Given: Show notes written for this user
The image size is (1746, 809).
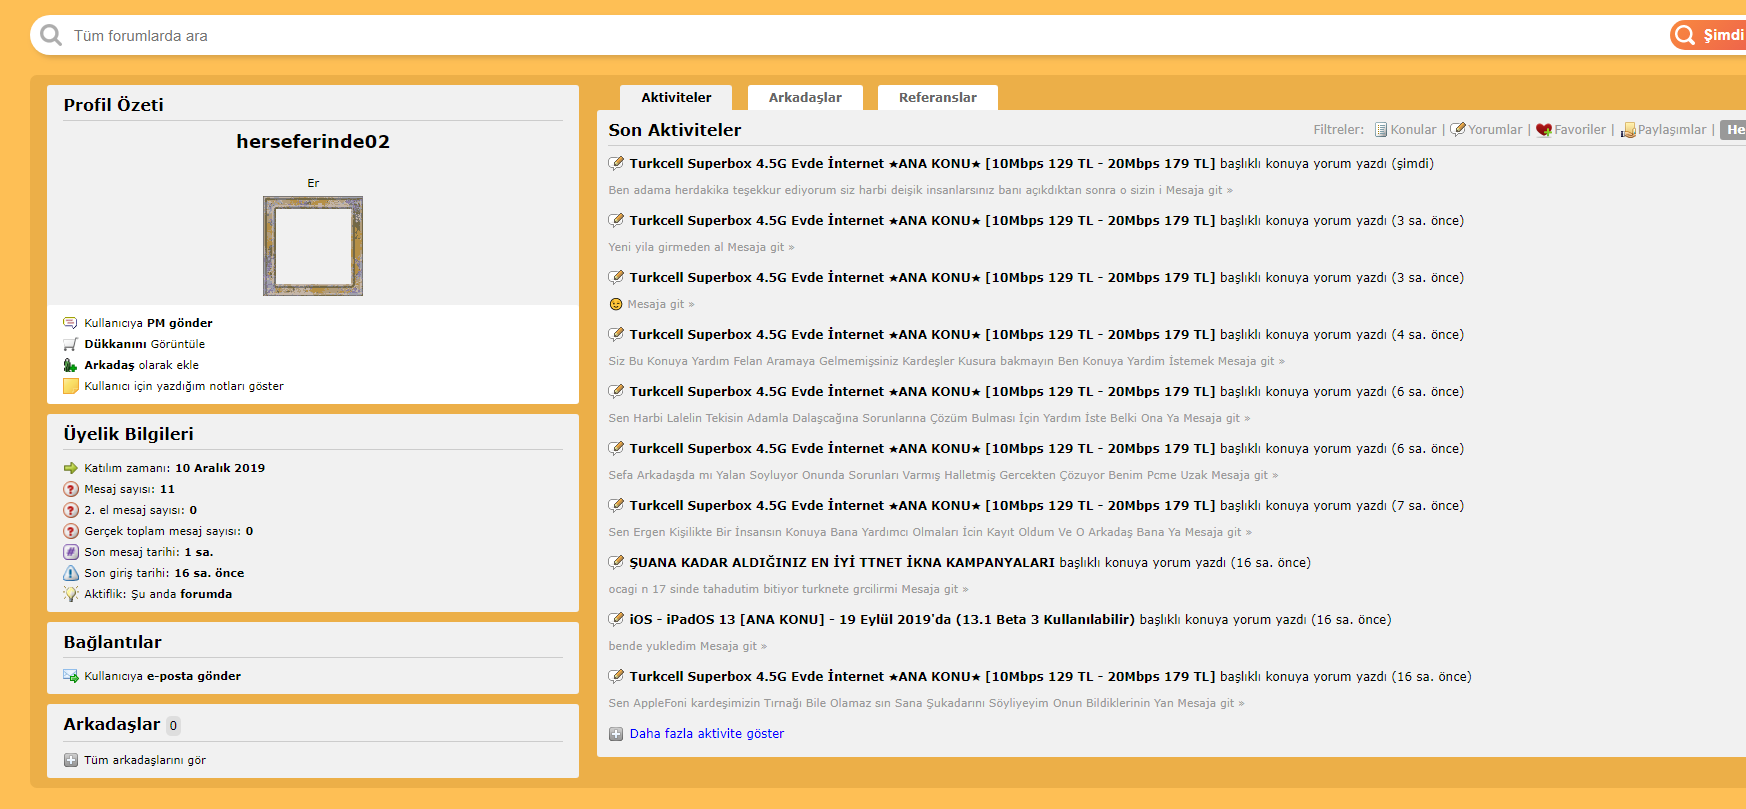Looking at the screenshot, I should (x=184, y=386).
